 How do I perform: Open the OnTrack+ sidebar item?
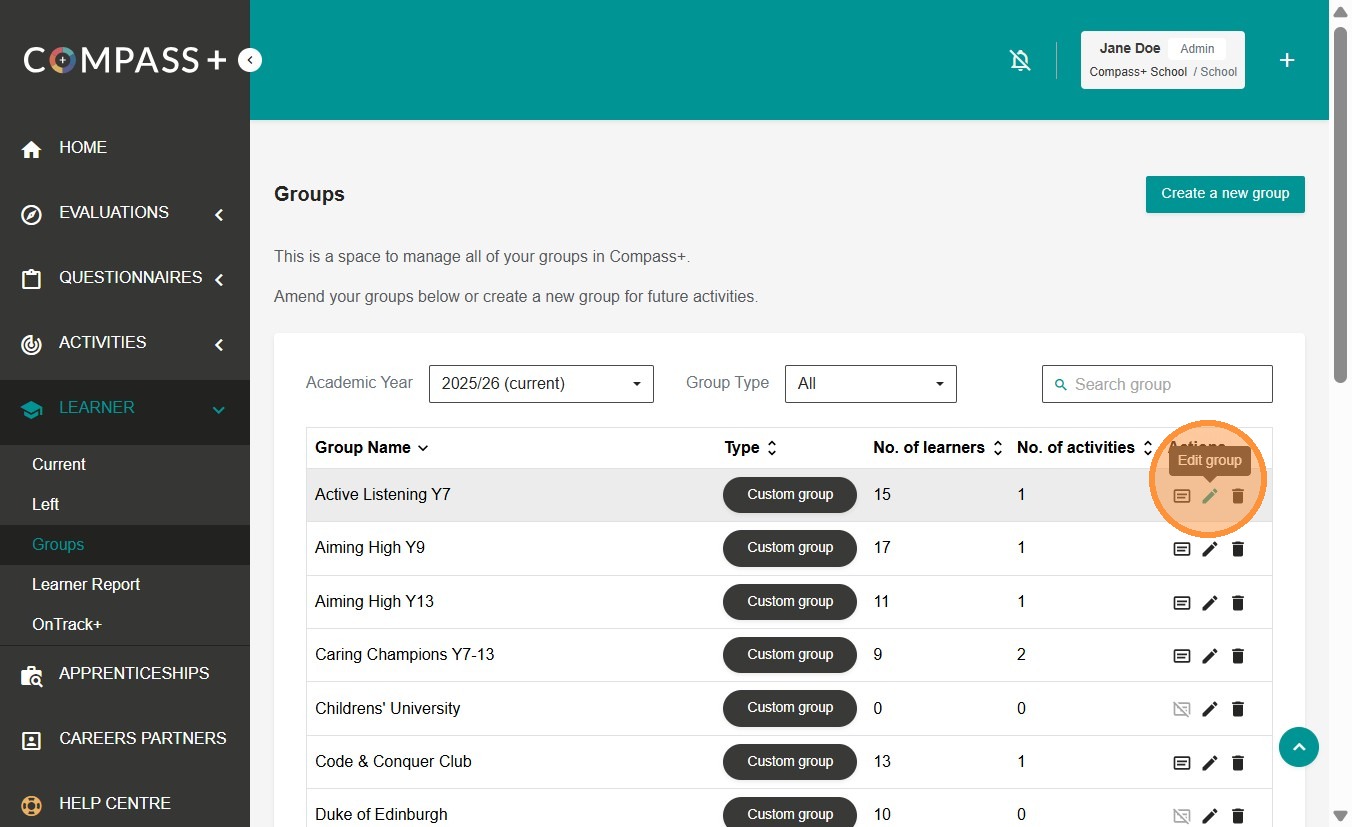coord(67,624)
